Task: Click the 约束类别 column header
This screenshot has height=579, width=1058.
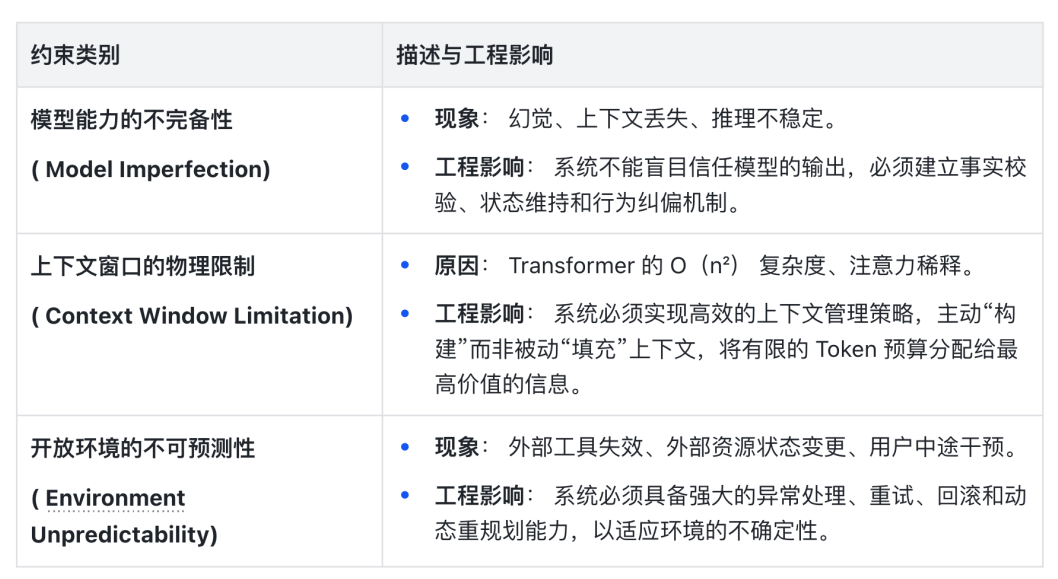Action: click(x=75, y=54)
